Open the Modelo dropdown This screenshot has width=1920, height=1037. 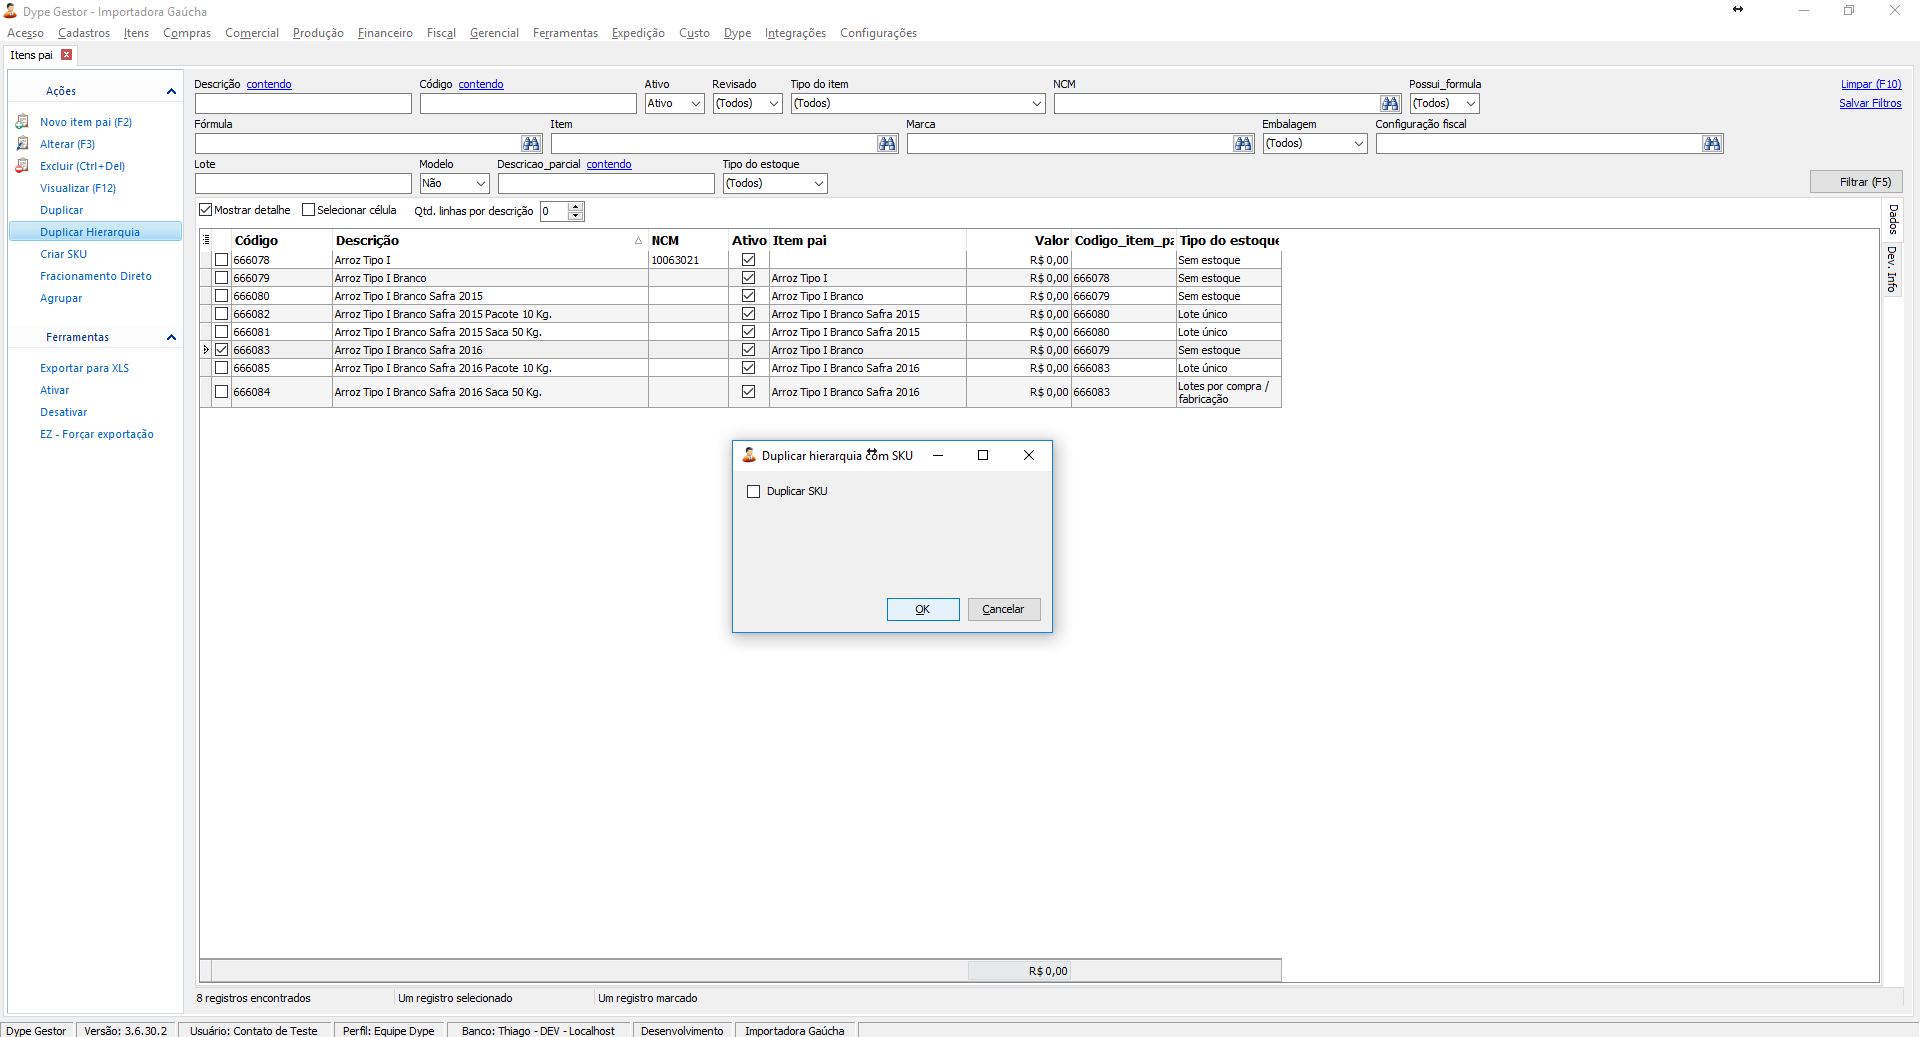pos(480,184)
